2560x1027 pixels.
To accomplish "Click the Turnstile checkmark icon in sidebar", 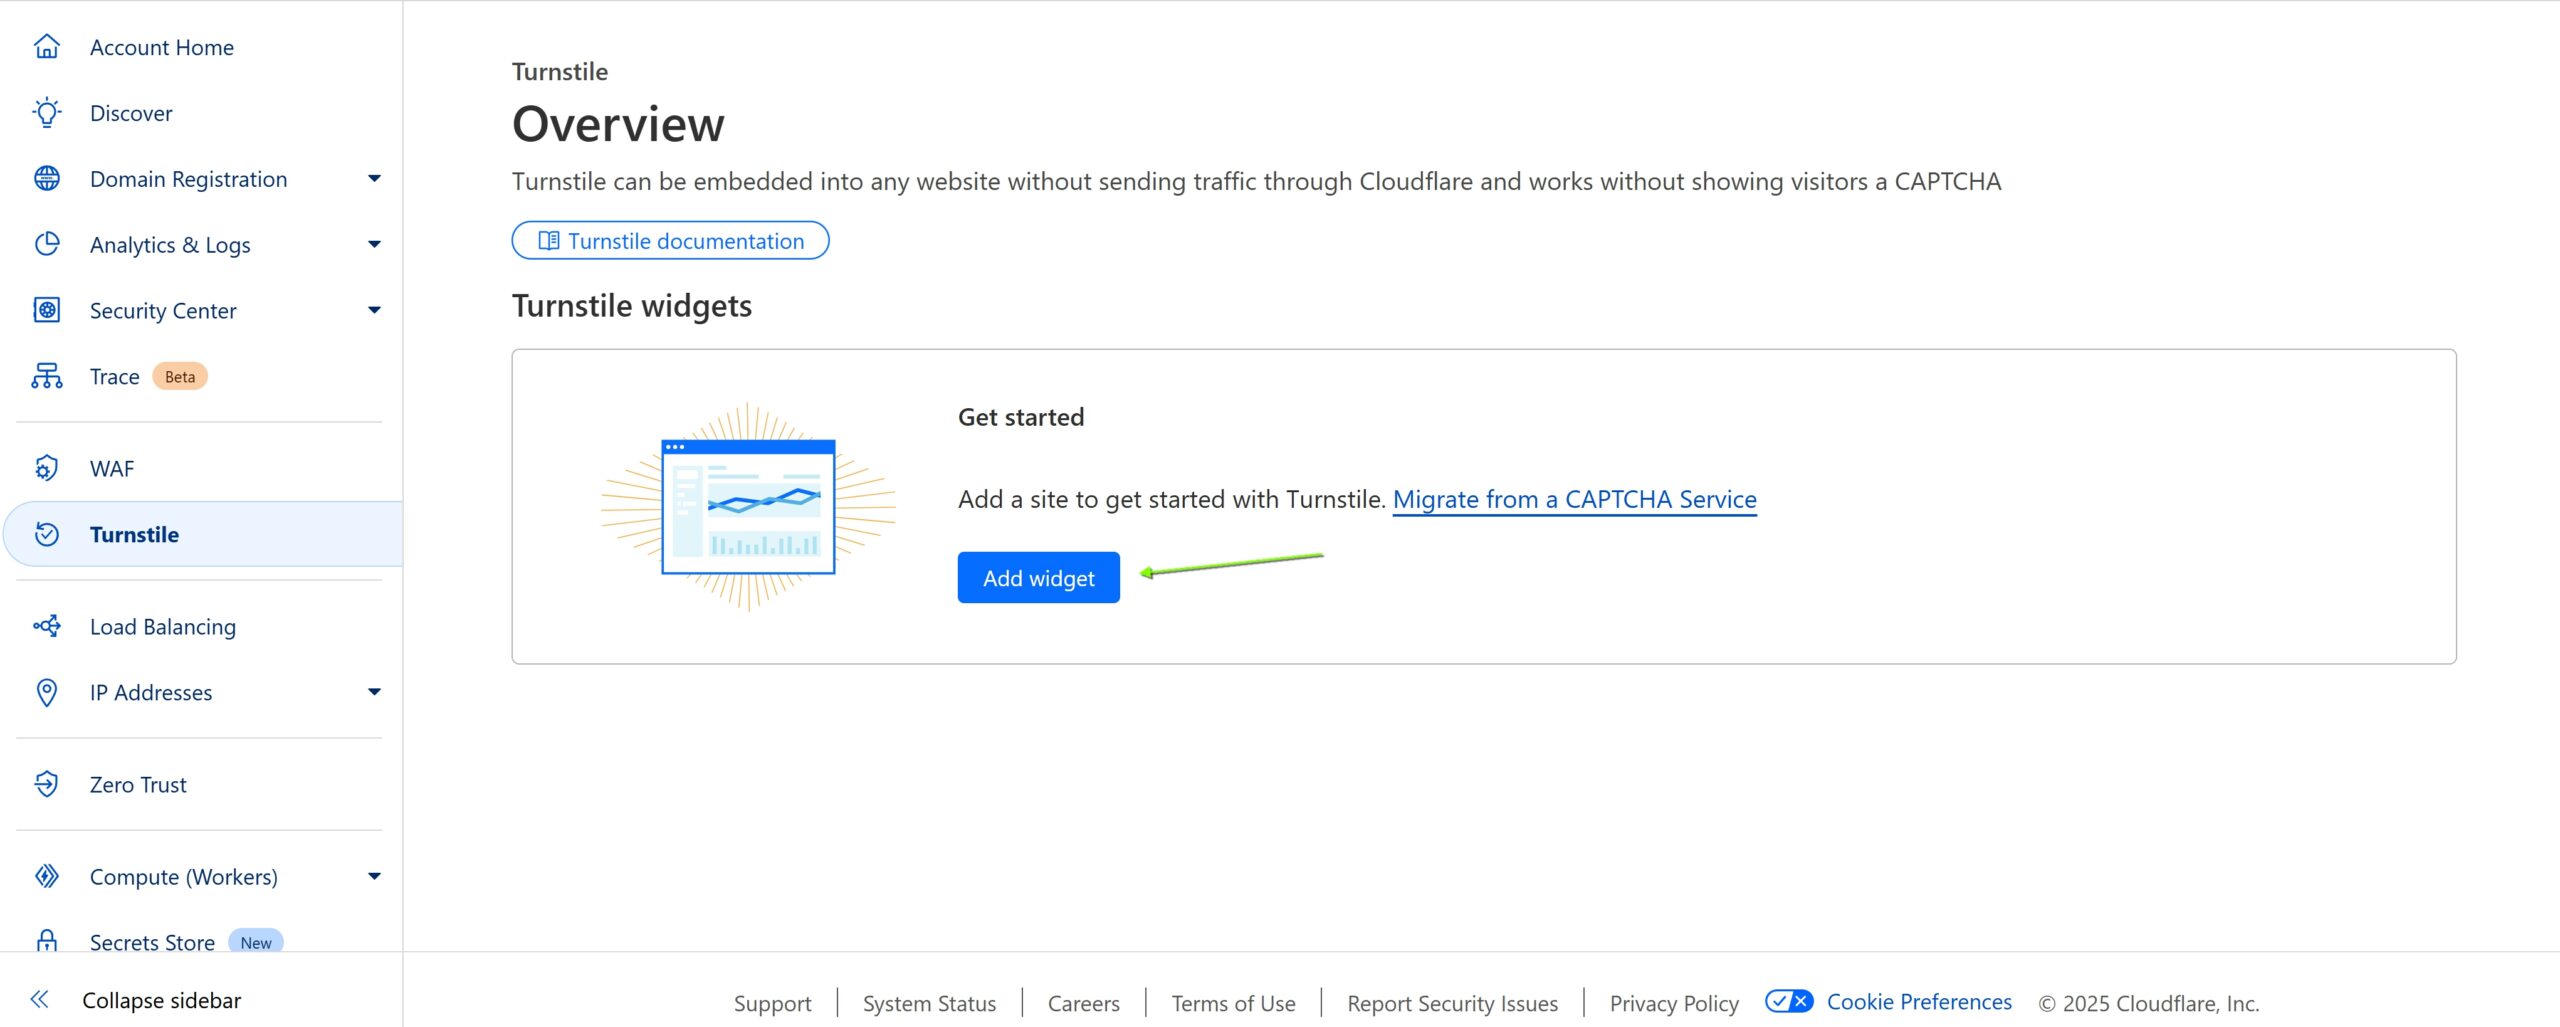I will 47,535.
